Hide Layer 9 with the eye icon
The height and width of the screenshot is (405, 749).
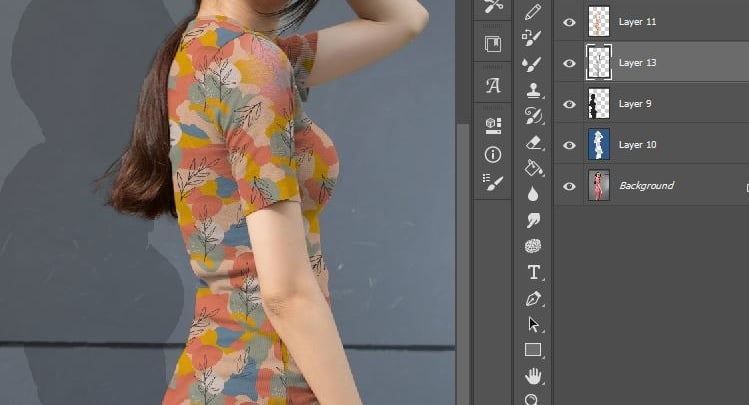tap(569, 104)
